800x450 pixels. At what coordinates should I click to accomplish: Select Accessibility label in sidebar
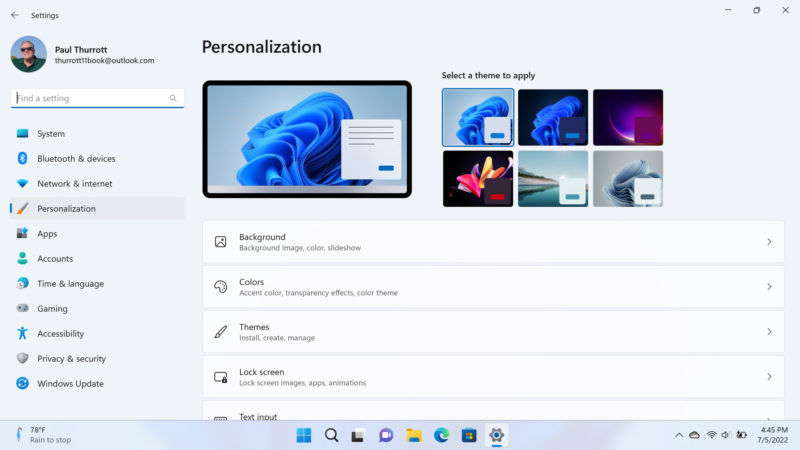coord(61,334)
